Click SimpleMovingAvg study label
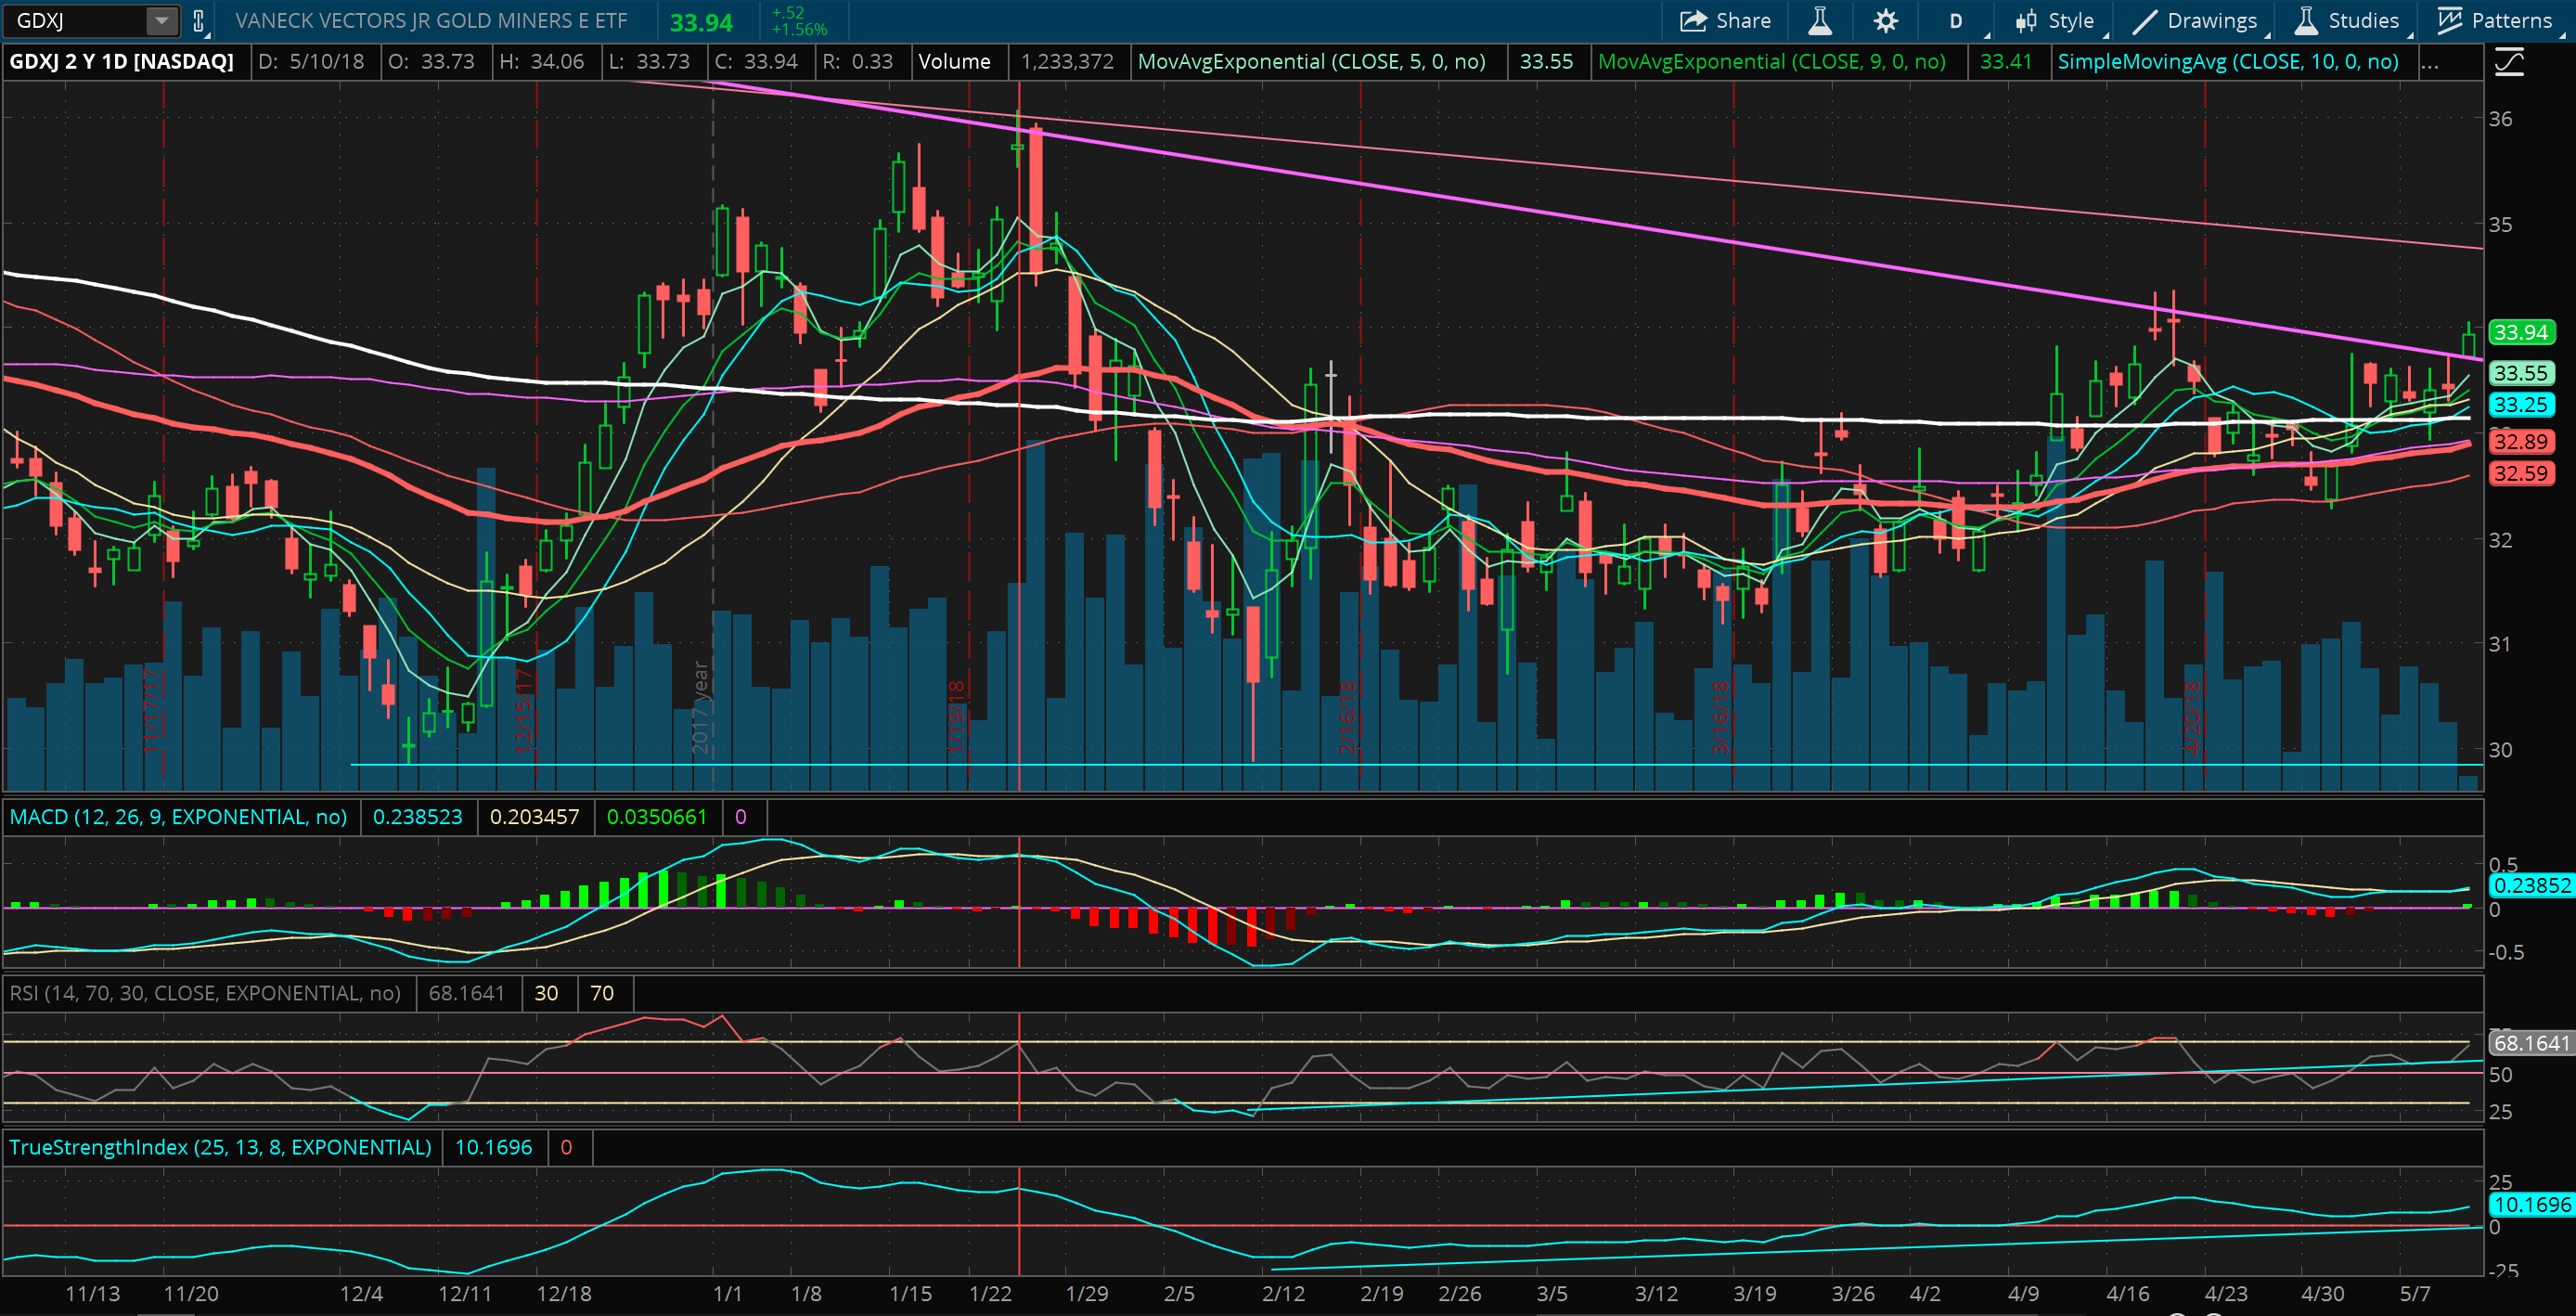The height and width of the screenshot is (1316, 2576). 2227,62
